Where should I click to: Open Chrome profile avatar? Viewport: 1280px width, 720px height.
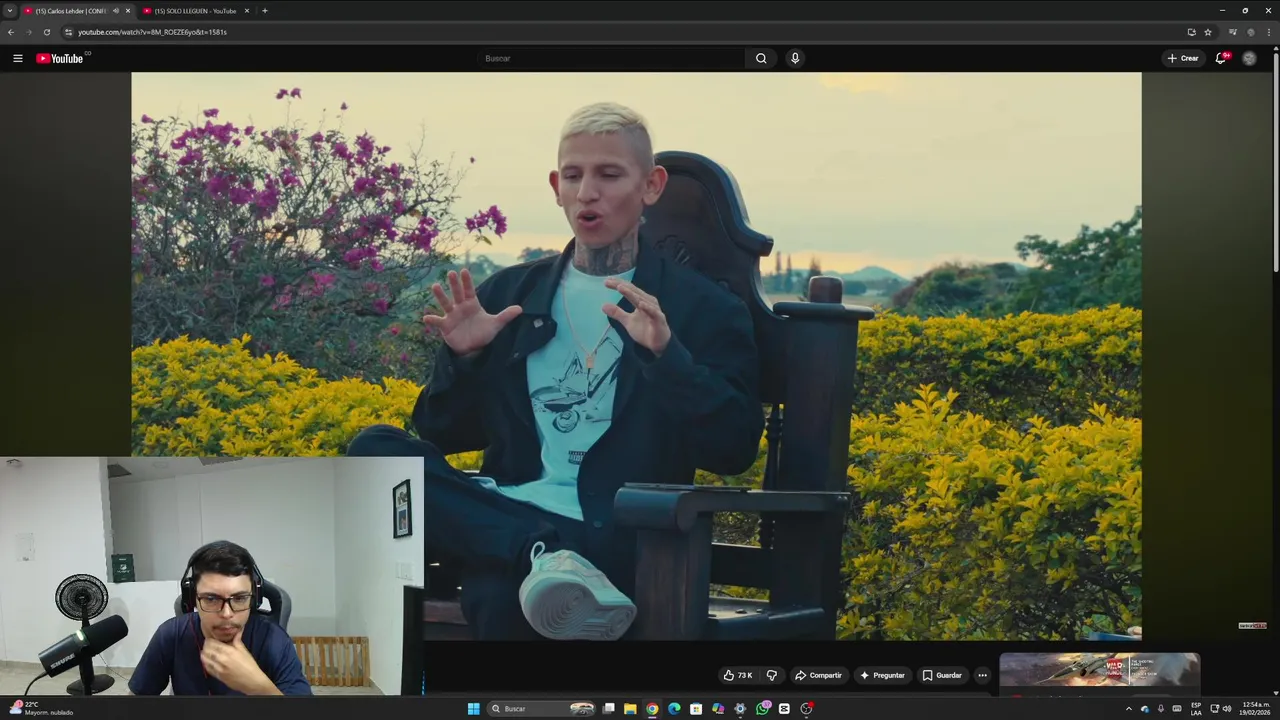pos(1250,32)
